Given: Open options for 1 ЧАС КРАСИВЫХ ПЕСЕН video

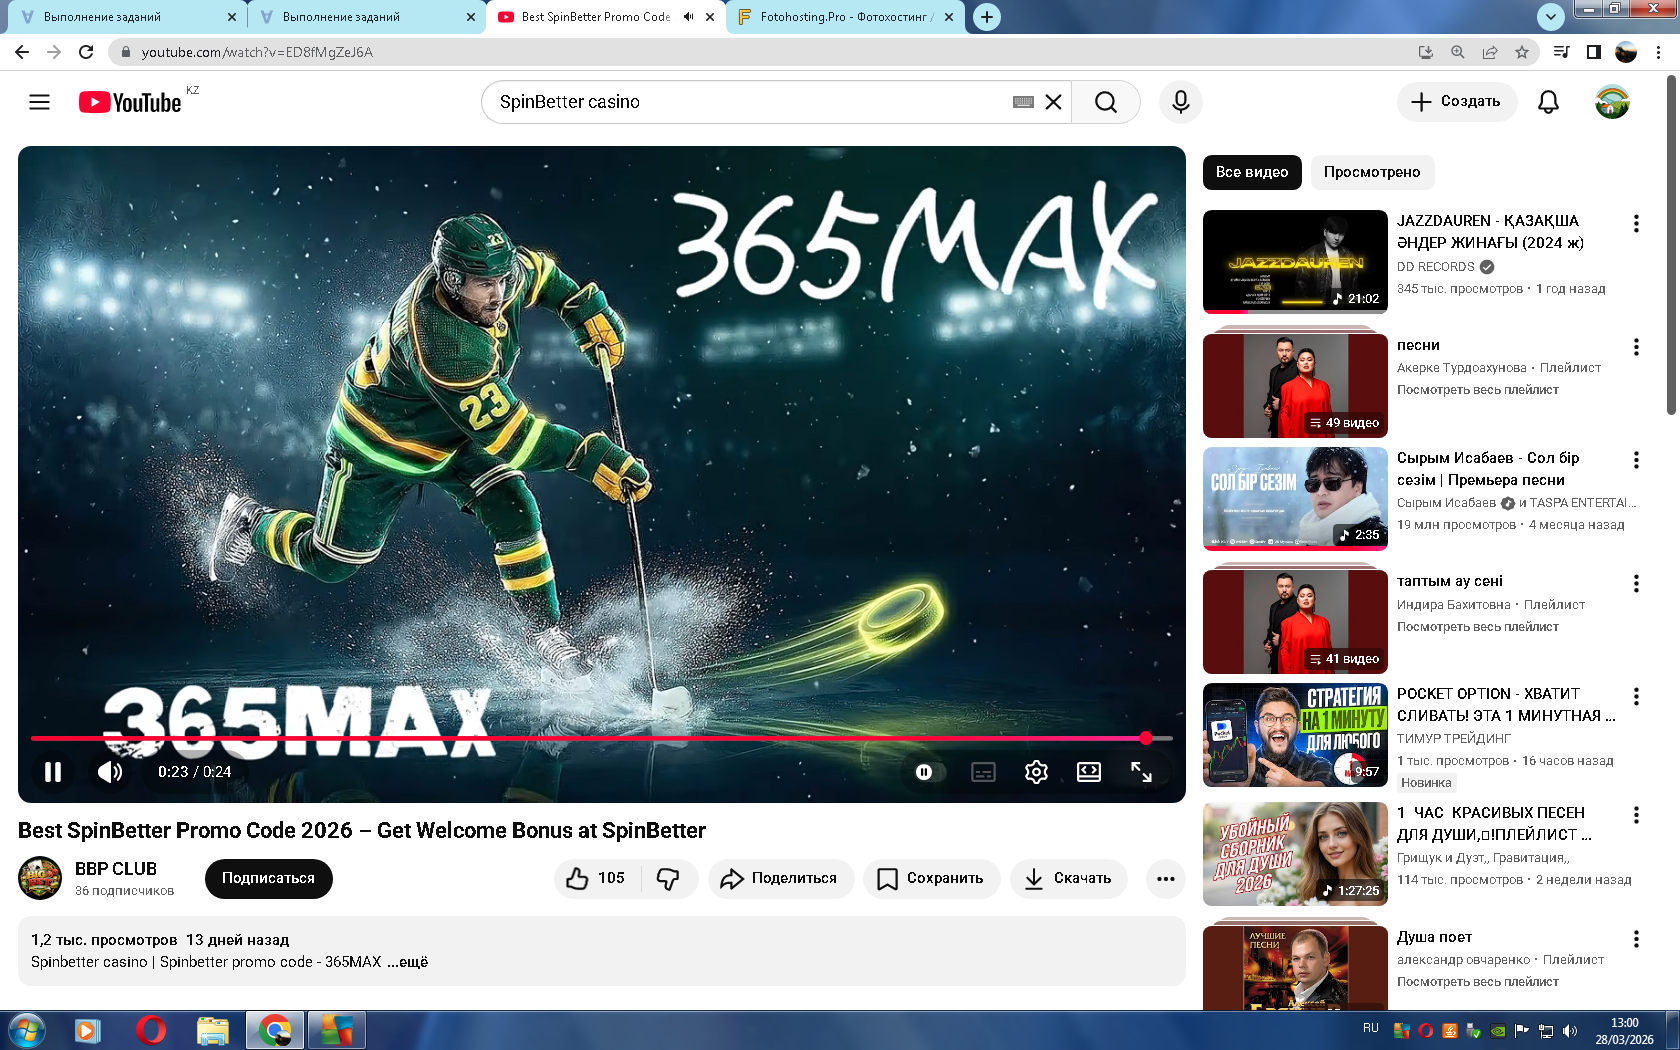Looking at the screenshot, I should 1636,815.
